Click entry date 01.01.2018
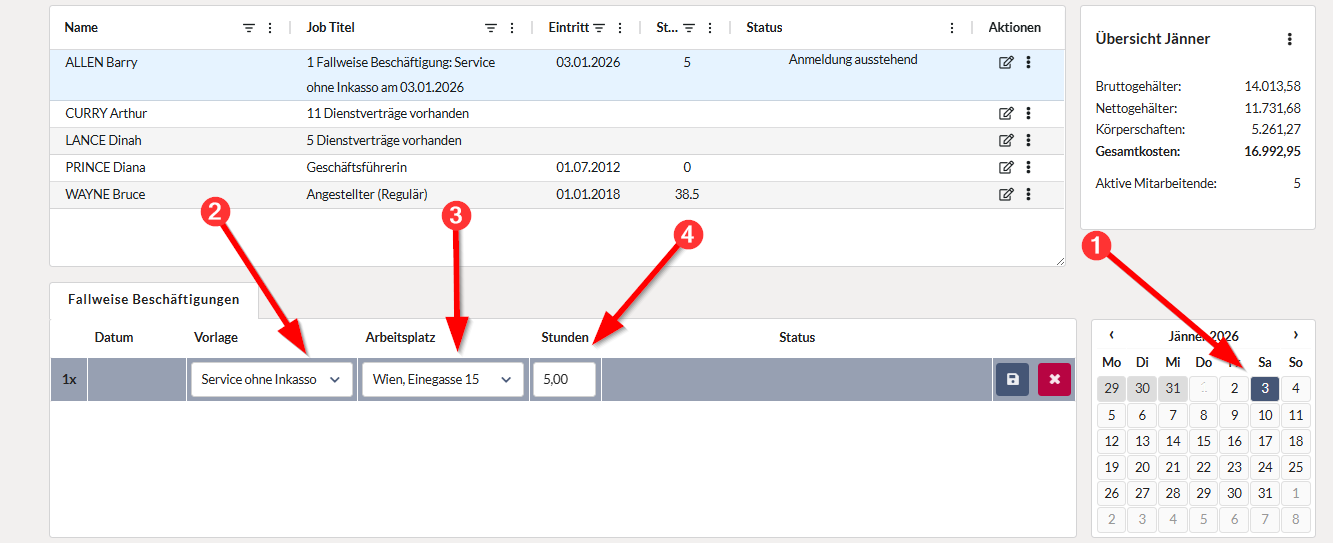The height and width of the screenshot is (543, 1333). tap(588, 194)
